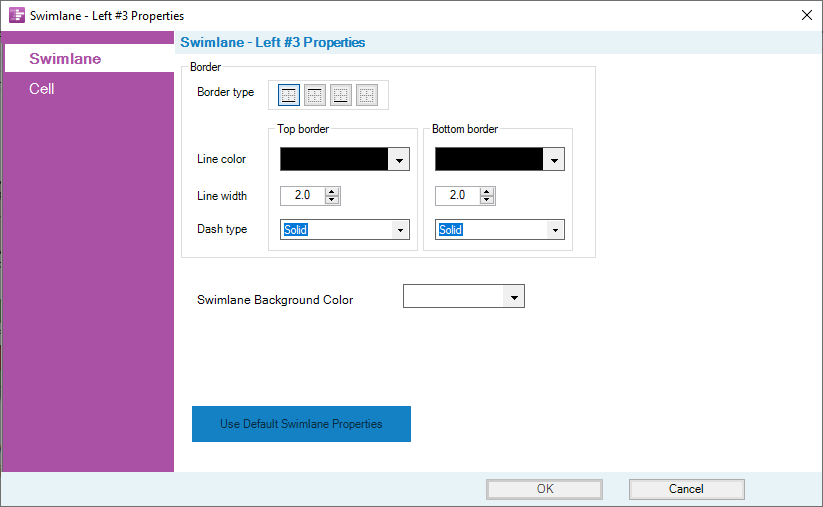
Task: Increase Bottom border line width
Action: click(x=487, y=192)
